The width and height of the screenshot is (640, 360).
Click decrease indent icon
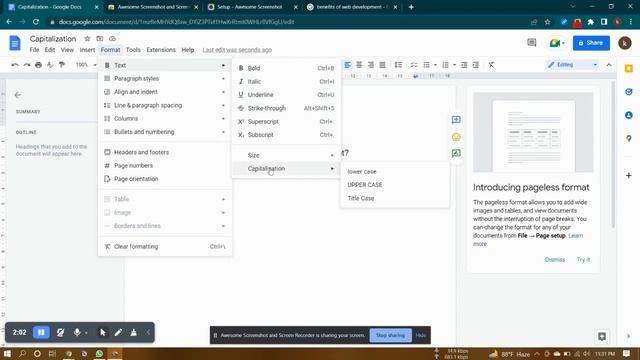(x=464, y=65)
